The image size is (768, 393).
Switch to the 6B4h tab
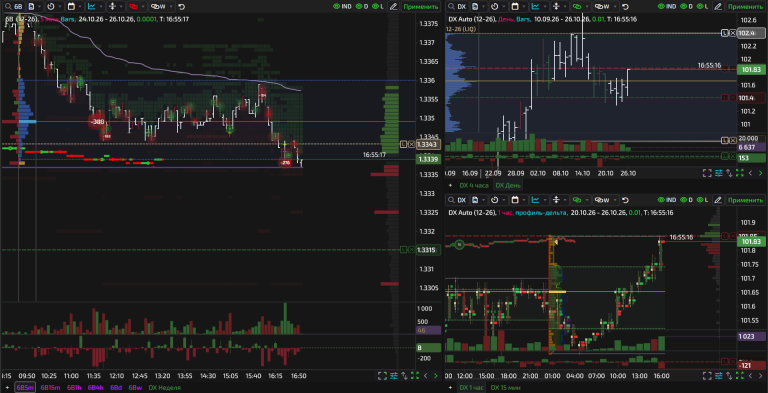point(96,388)
